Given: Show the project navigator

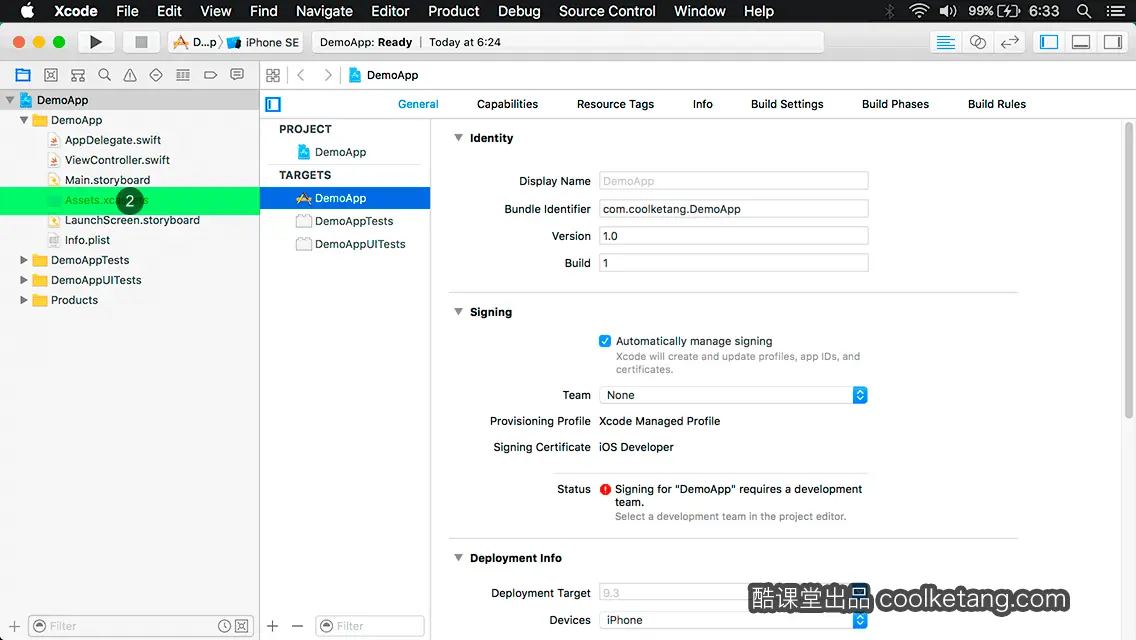Looking at the screenshot, I should point(23,75).
